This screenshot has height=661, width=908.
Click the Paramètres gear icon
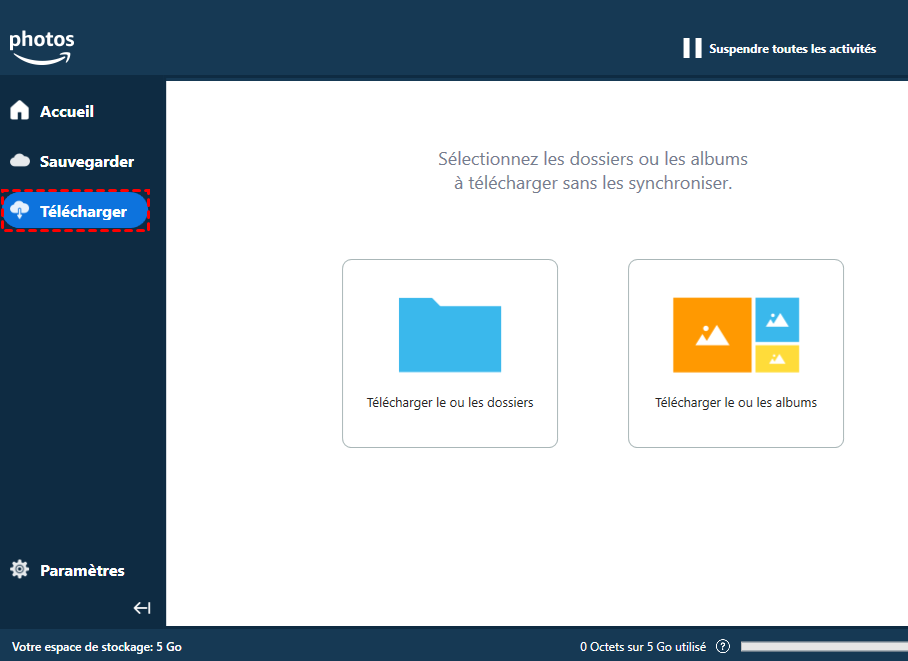pyautogui.click(x=20, y=569)
